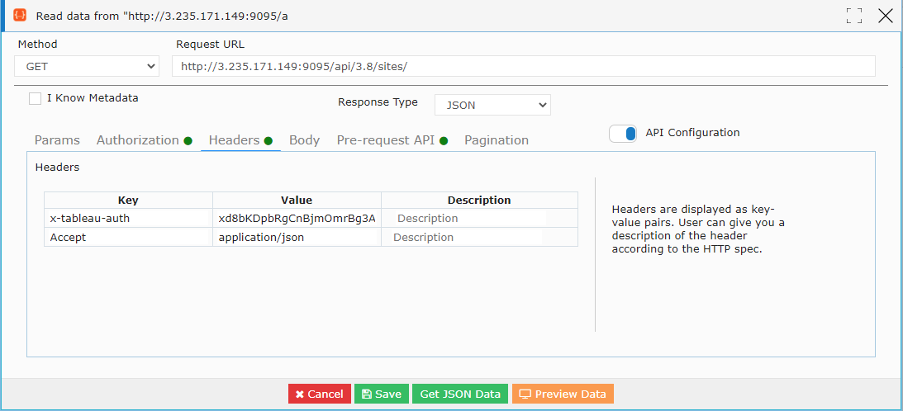Click the orange Preview Data button
The height and width of the screenshot is (412, 904).
pyautogui.click(x=563, y=394)
